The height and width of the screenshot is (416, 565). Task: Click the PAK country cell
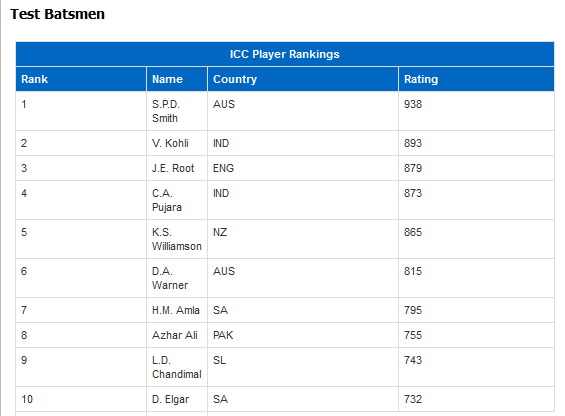[x=303, y=335]
